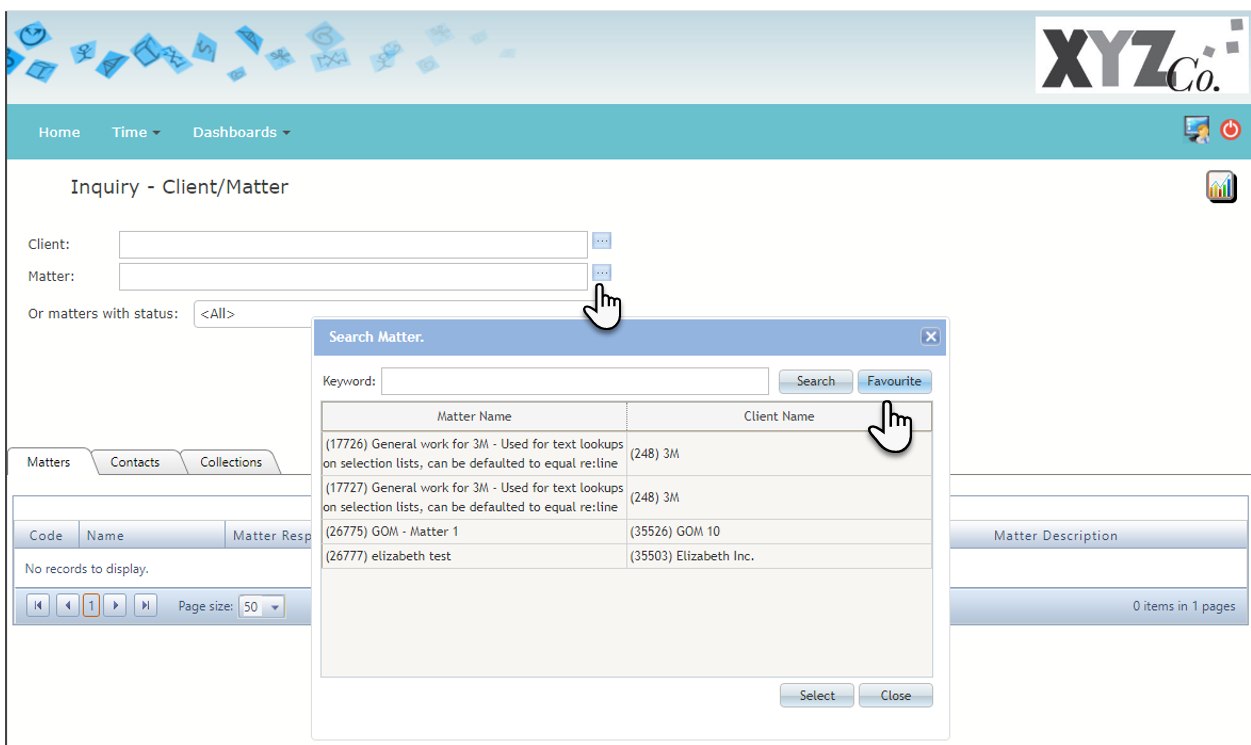This screenshot has height=745, width=1251.
Task: Click the Select button in dialog
Action: coord(817,695)
